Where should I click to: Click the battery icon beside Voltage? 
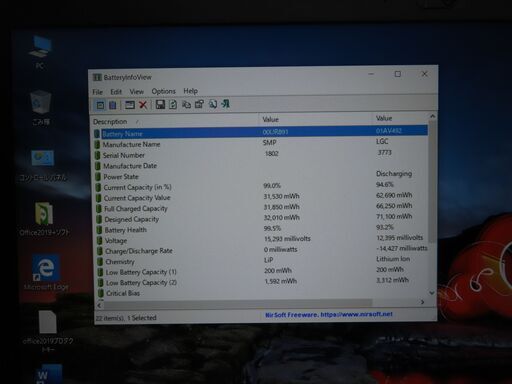click(99, 241)
